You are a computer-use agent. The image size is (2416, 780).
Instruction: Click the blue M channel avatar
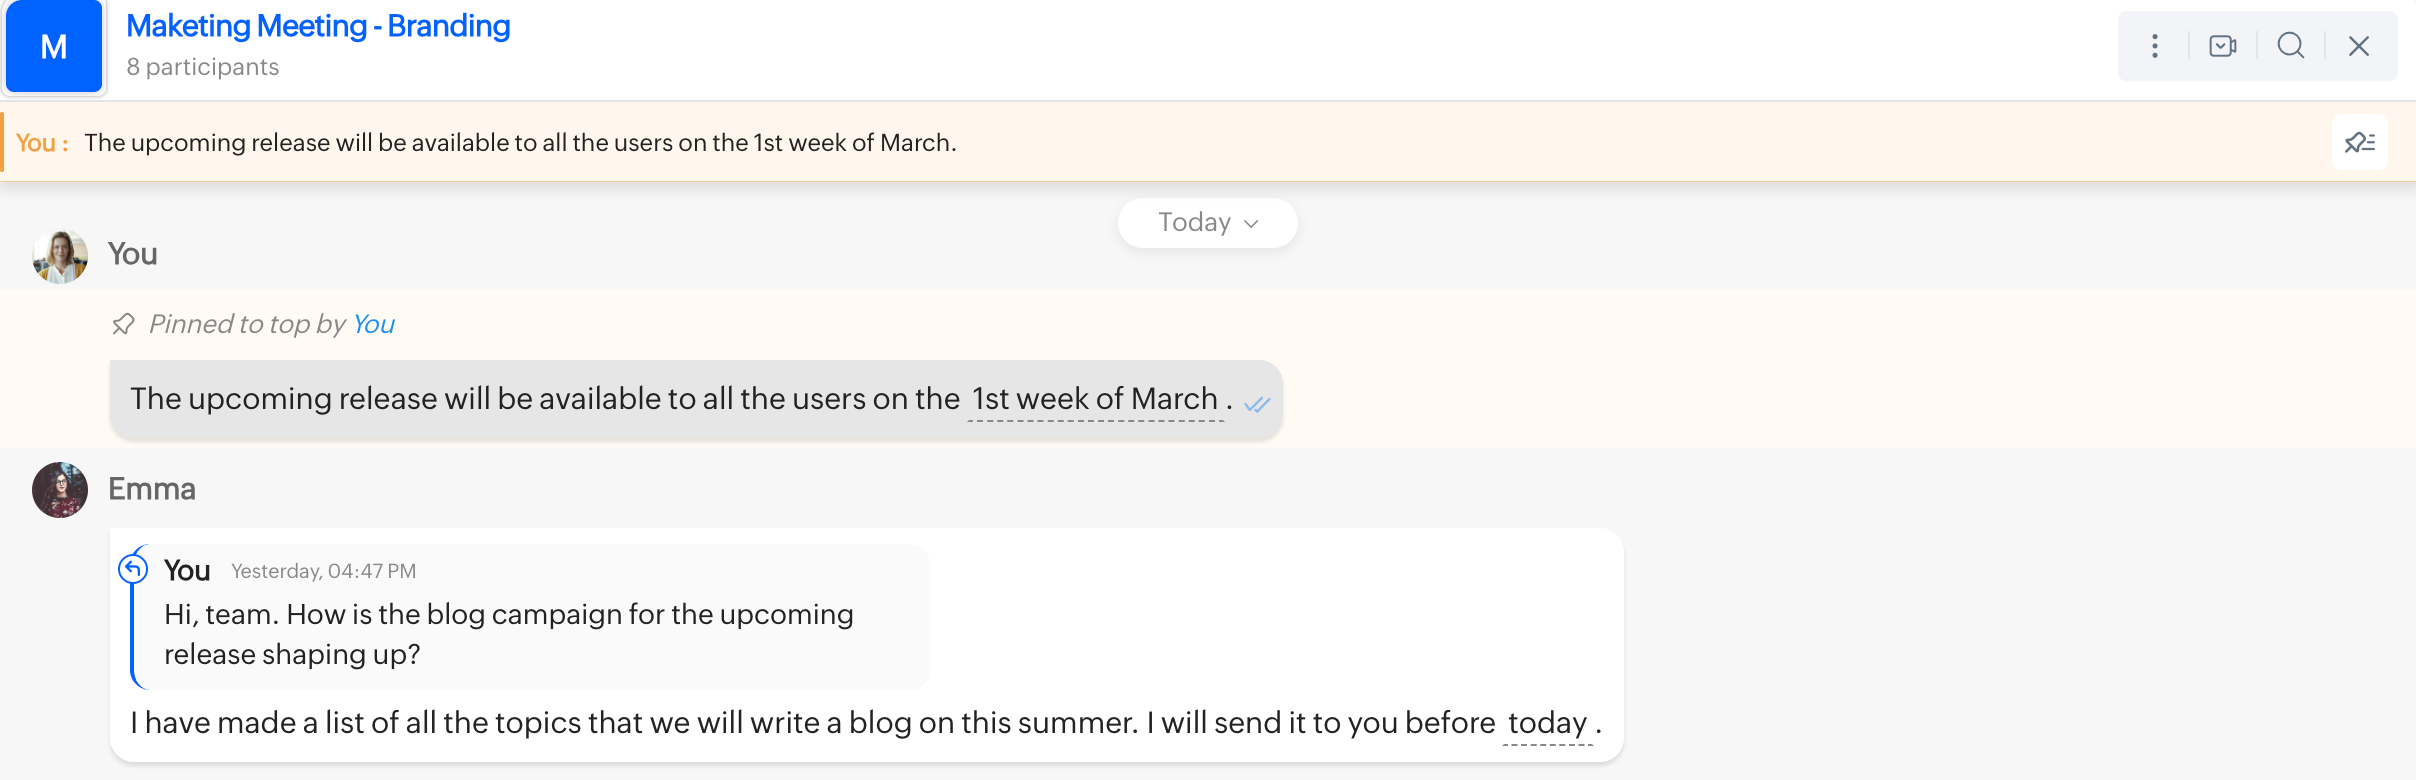(x=54, y=47)
